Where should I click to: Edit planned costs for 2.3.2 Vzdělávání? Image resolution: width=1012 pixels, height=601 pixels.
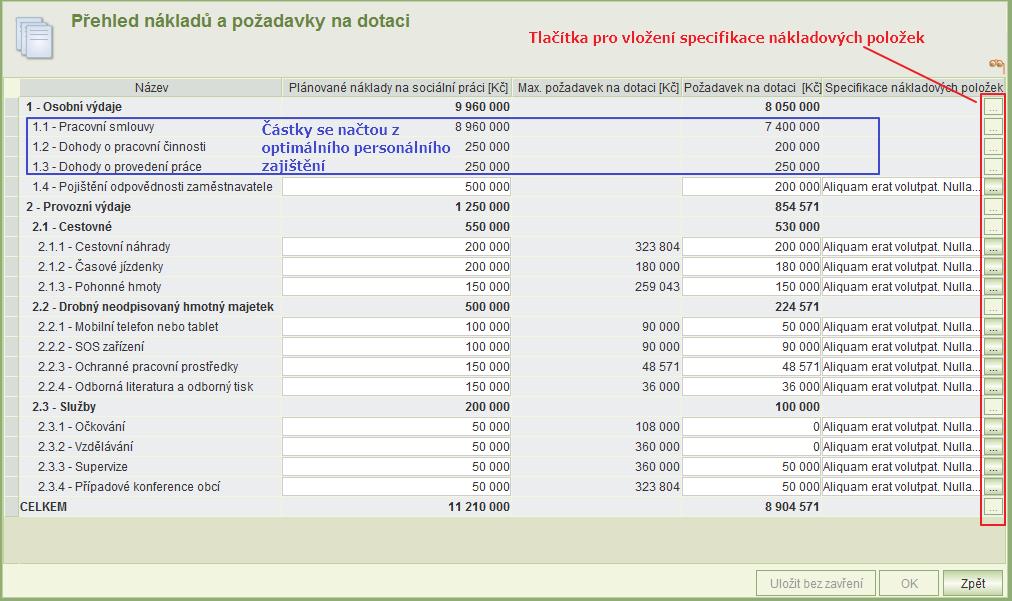point(396,447)
